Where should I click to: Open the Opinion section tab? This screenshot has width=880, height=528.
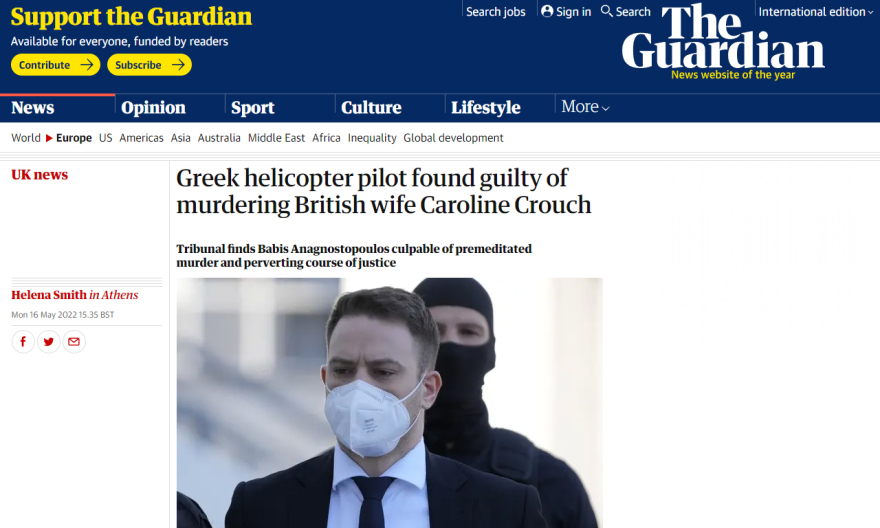pyautogui.click(x=153, y=107)
